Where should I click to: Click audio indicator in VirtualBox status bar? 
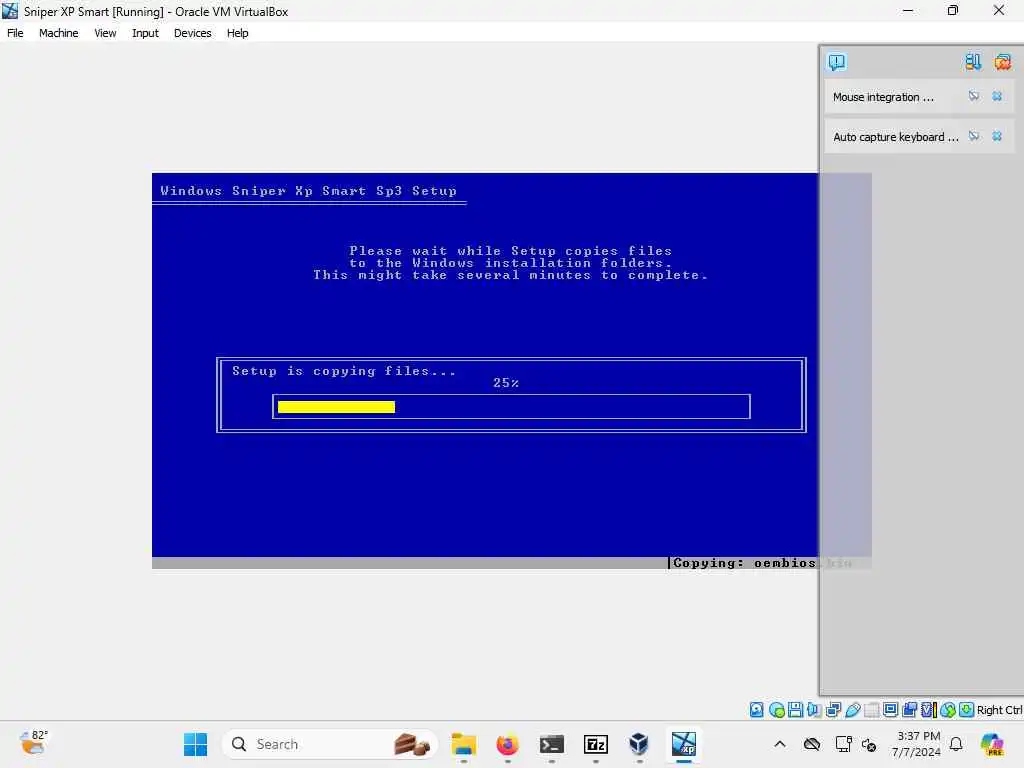(814, 710)
